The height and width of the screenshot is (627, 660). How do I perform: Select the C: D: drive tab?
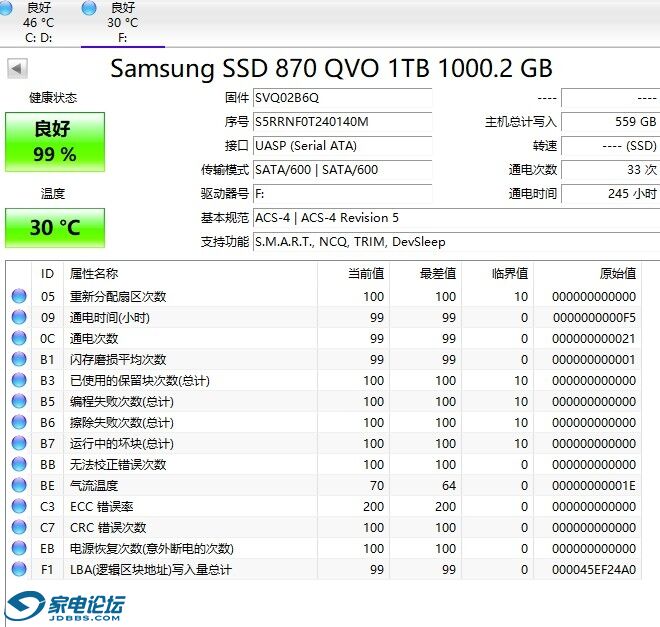[x=38, y=22]
